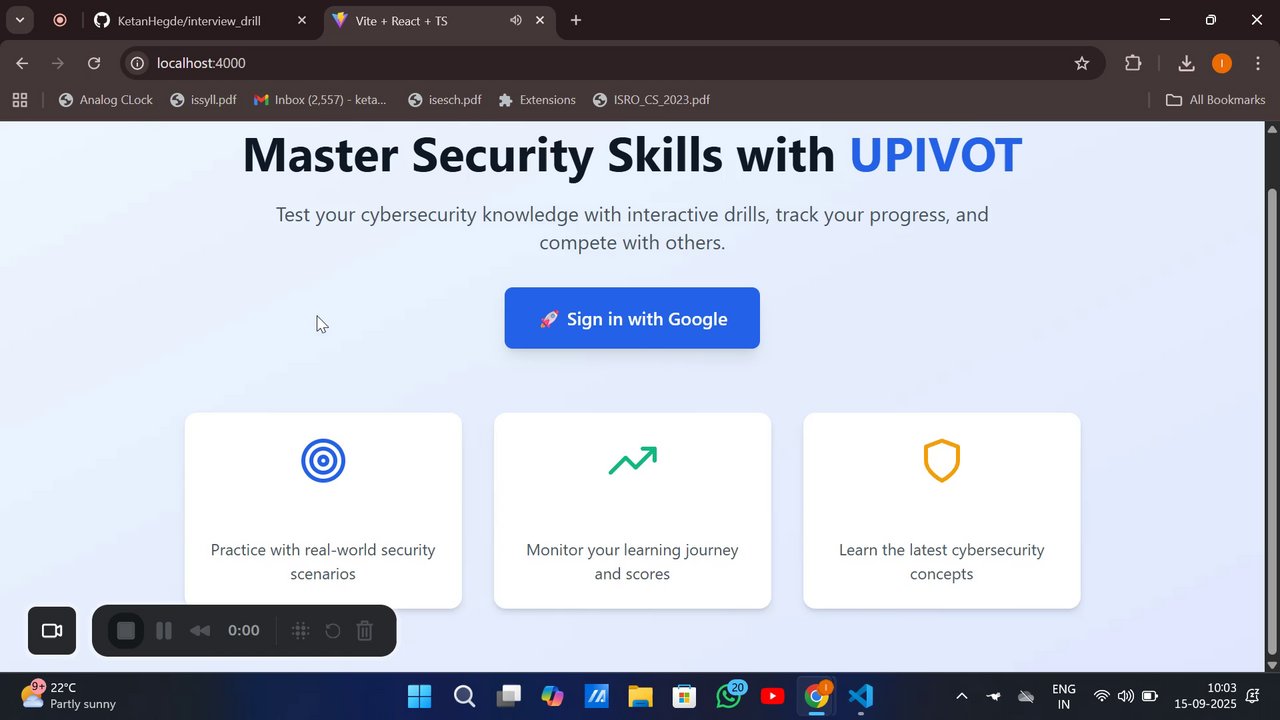Open a new browser tab
Screen dimensions: 1280x720
576,20
